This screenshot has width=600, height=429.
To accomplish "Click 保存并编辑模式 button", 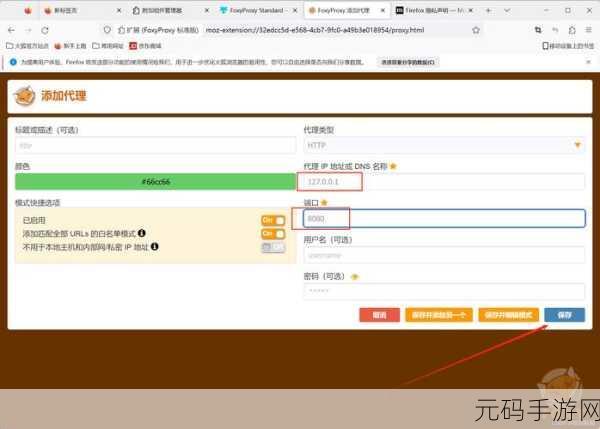I will coord(509,315).
